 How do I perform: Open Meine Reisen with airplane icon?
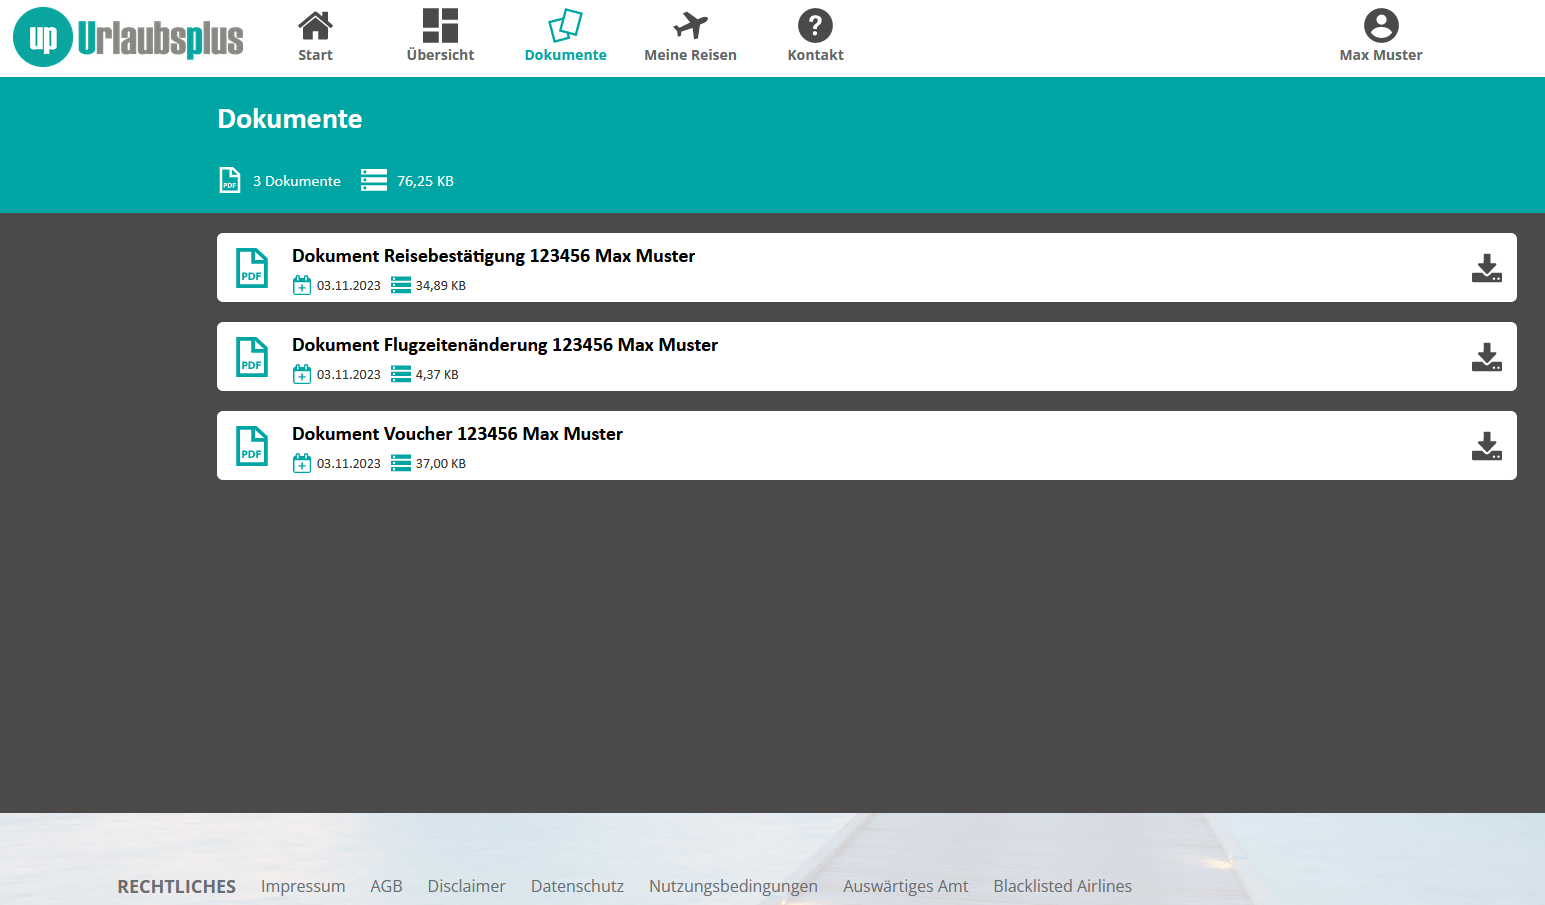tap(690, 37)
